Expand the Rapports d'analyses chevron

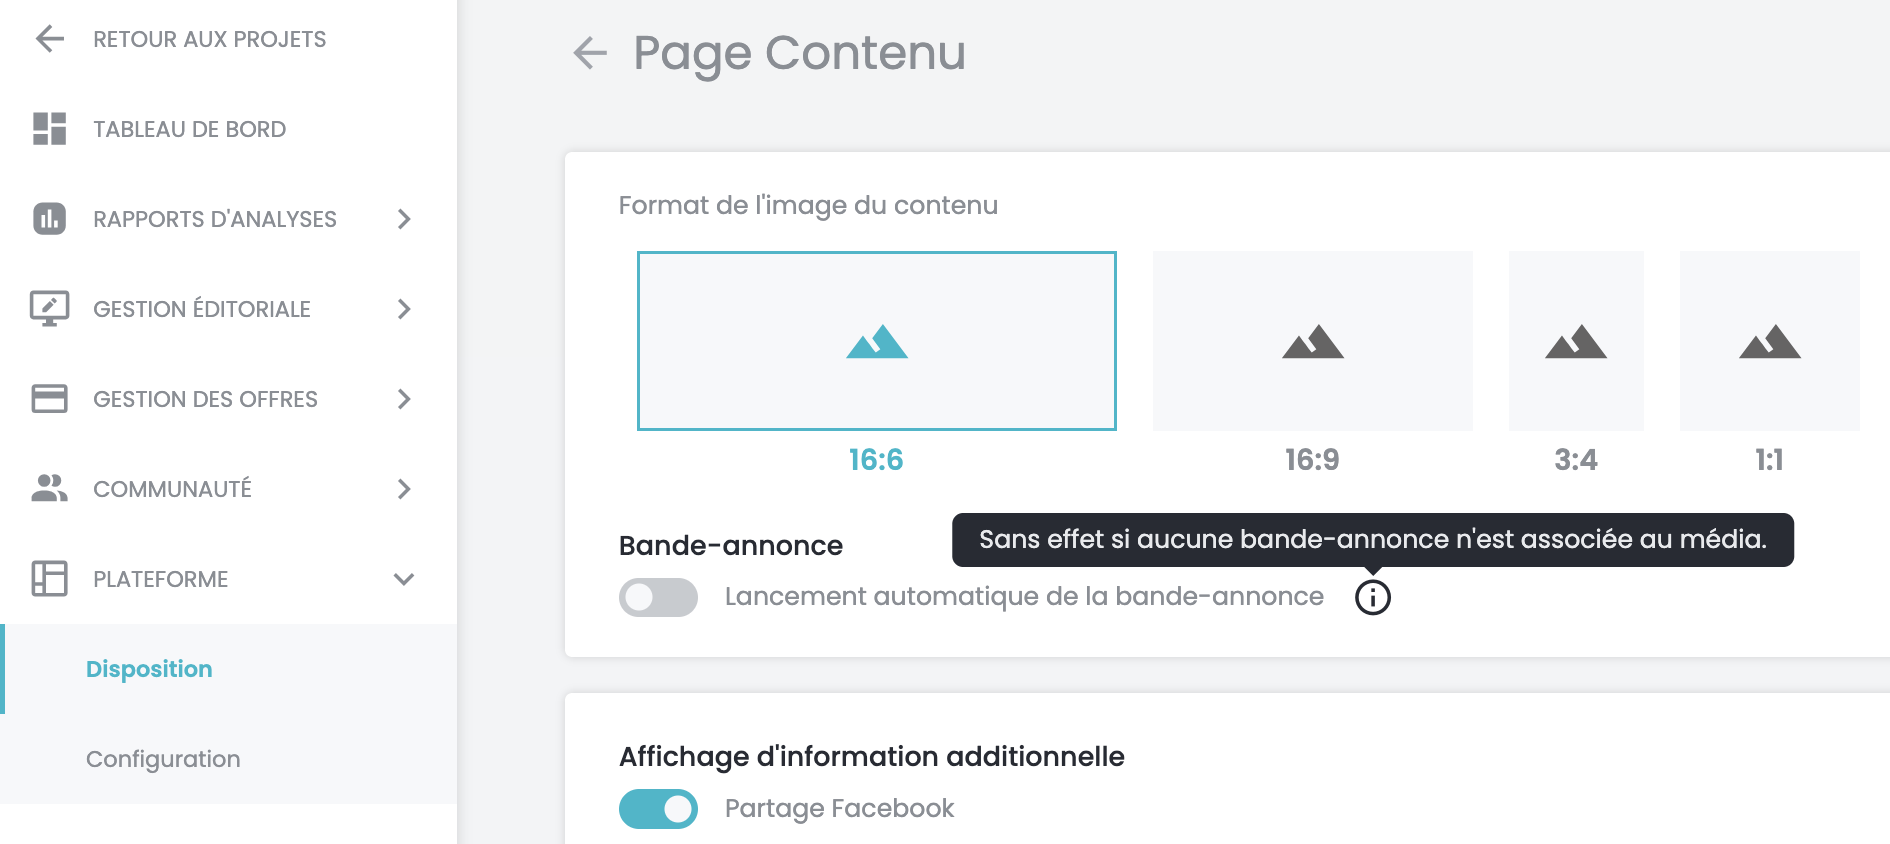pos(404,219)
